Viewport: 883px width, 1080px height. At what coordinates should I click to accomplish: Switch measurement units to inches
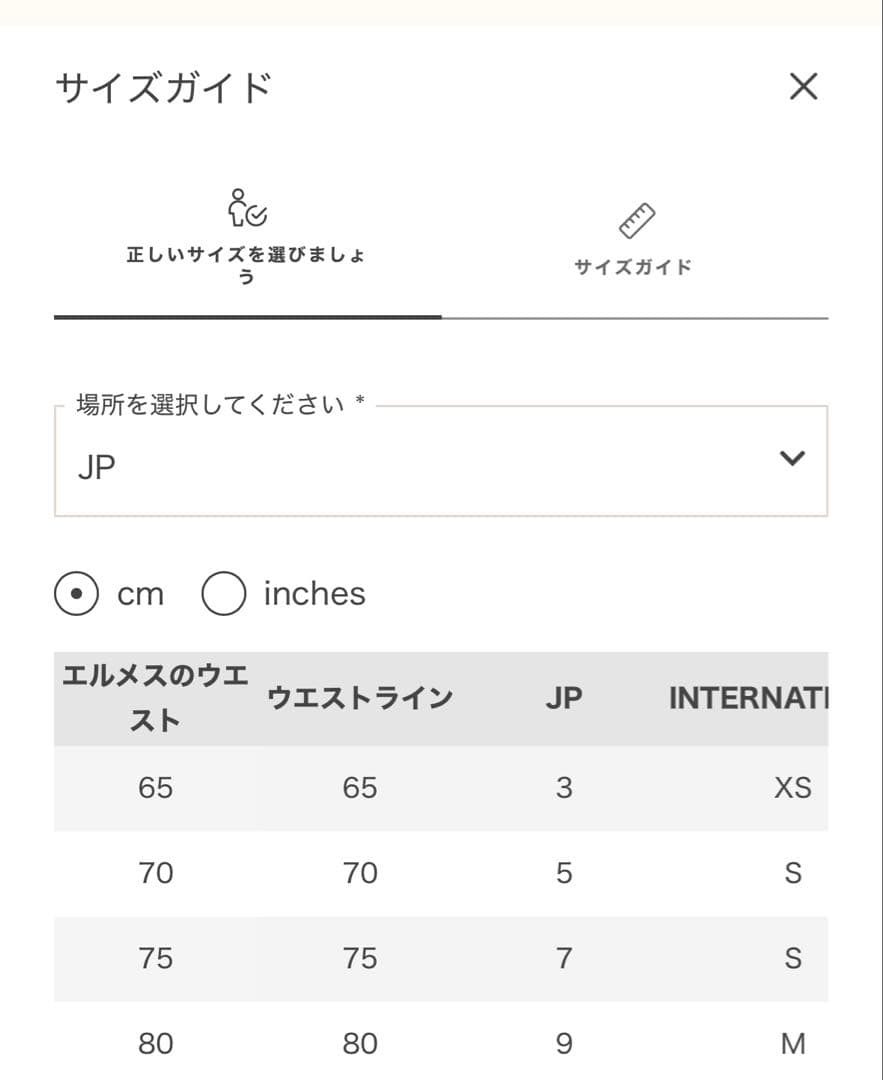coord(224,593)
